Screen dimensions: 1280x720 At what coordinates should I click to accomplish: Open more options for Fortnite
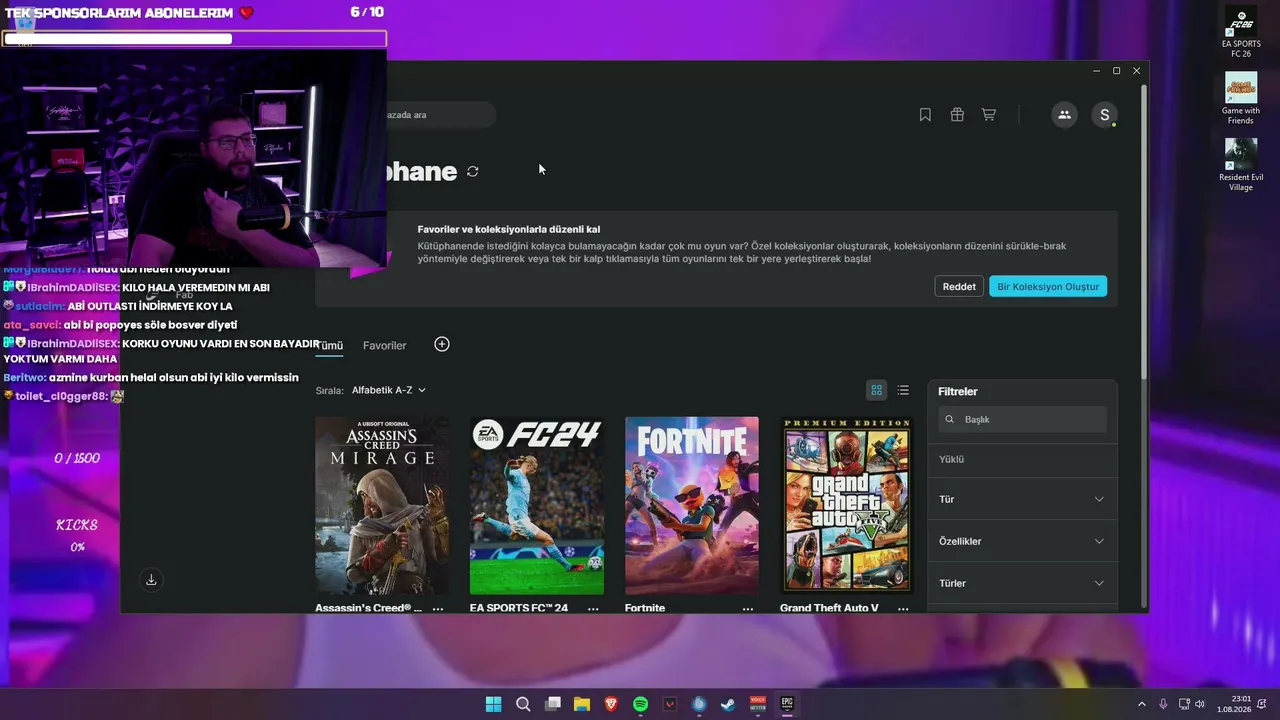pyautogui.click(x=748, y=608)
